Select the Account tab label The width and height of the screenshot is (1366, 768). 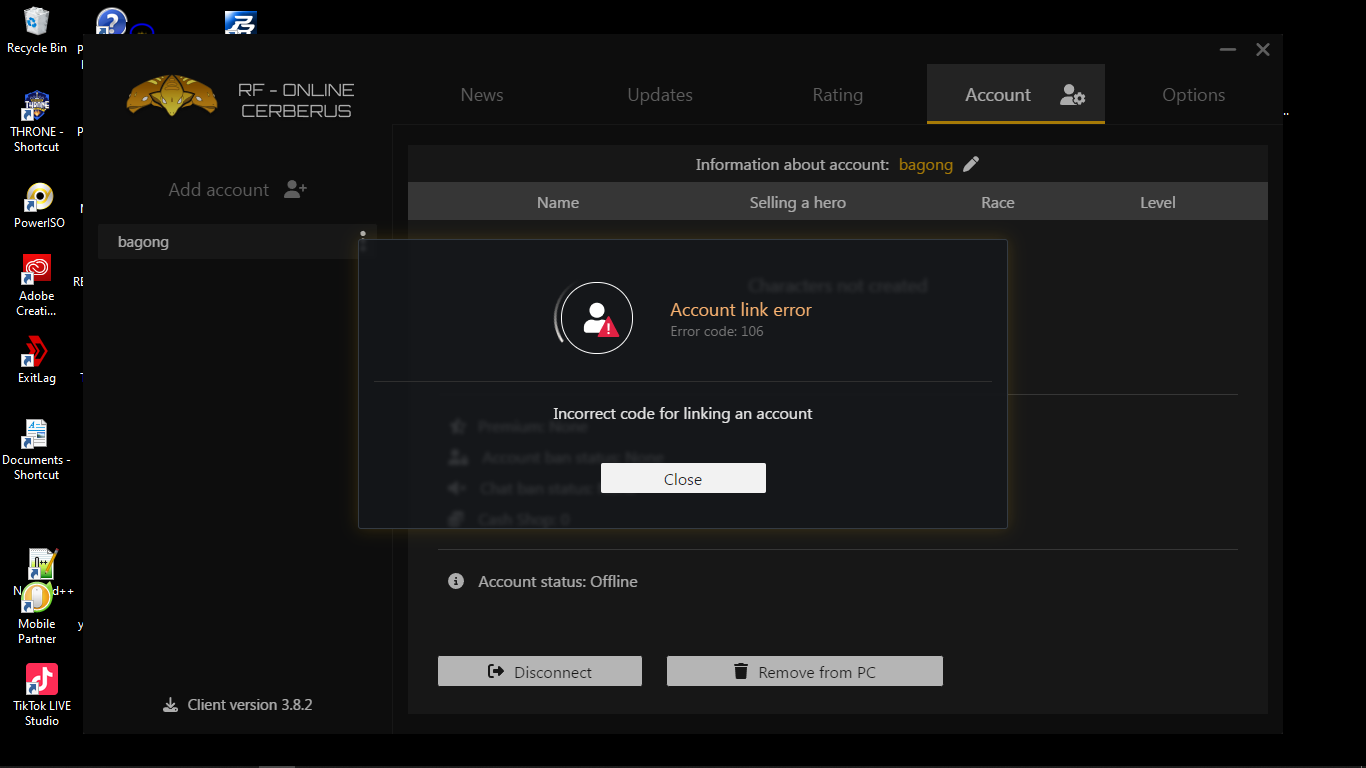pos(998,95)
